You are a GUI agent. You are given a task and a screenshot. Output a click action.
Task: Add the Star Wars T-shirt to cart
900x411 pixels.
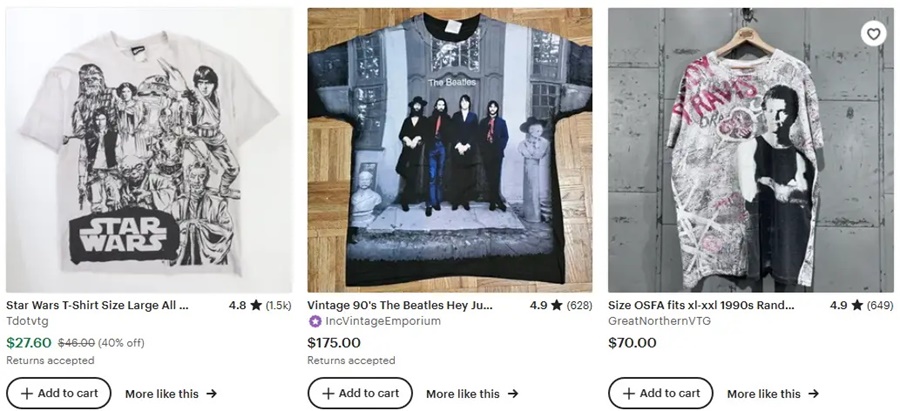(59, 393)
